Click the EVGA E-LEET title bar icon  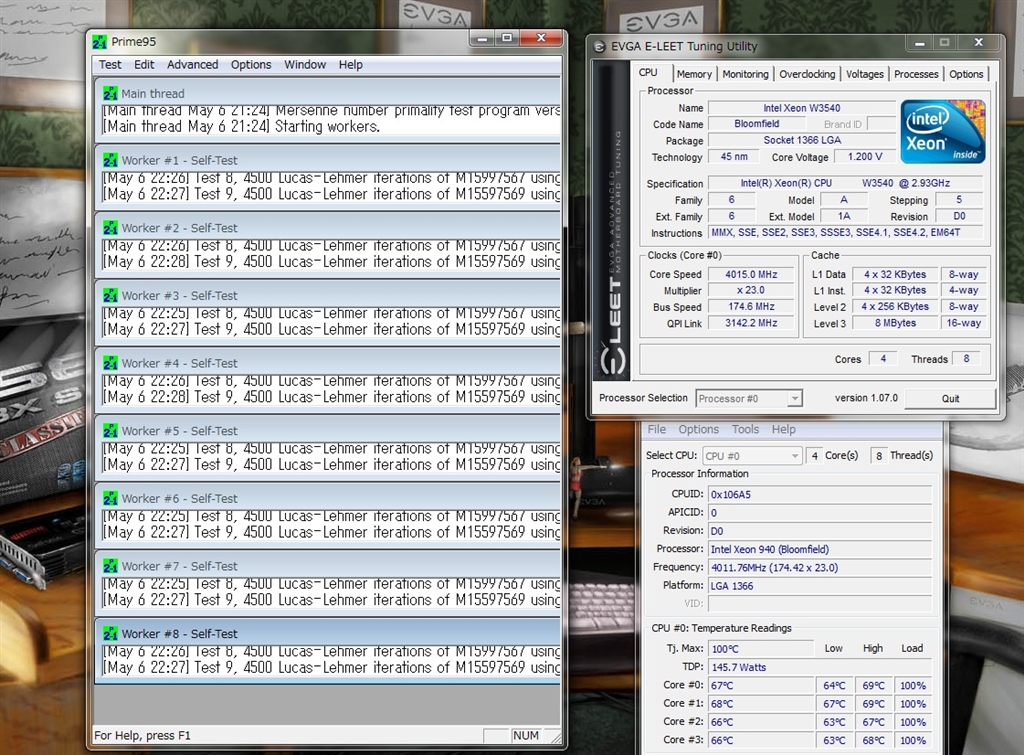600,46
